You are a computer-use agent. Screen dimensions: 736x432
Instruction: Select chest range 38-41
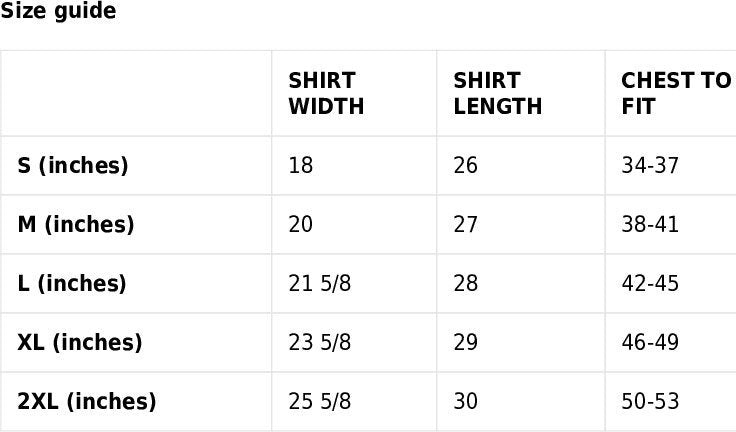[650, 224]
